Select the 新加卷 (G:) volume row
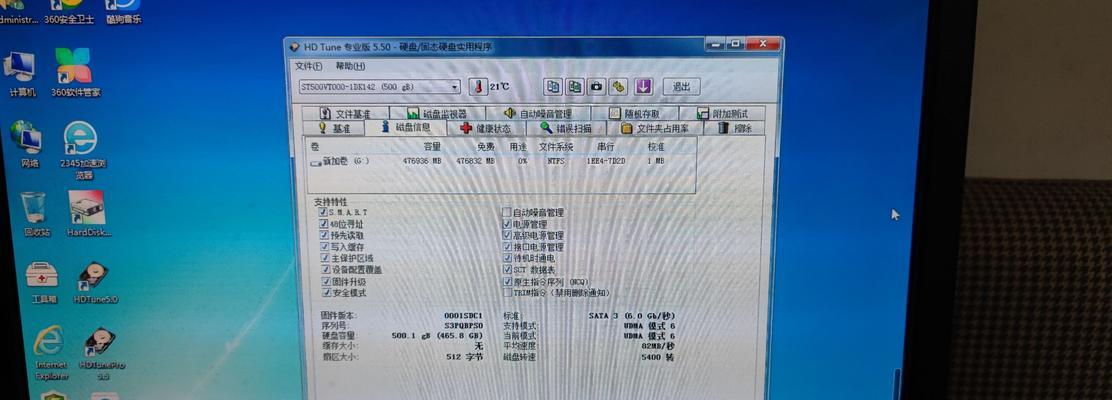The width and height of the screenshot is (1112, 400). coord(501,162)
